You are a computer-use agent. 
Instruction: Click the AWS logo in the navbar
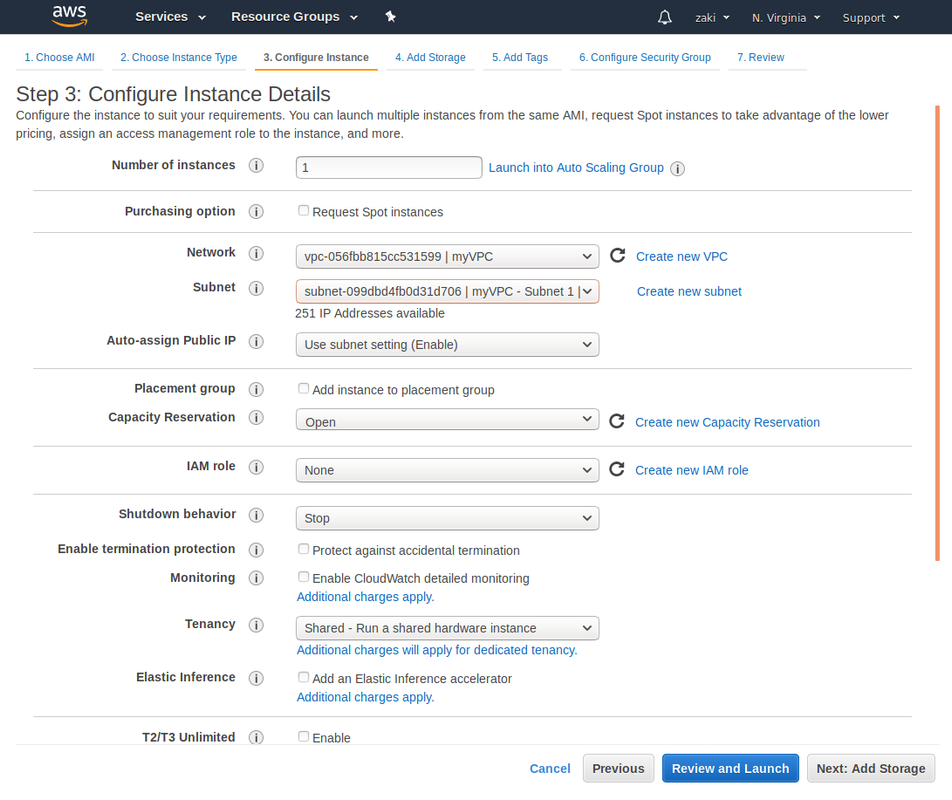click(68, 15)
